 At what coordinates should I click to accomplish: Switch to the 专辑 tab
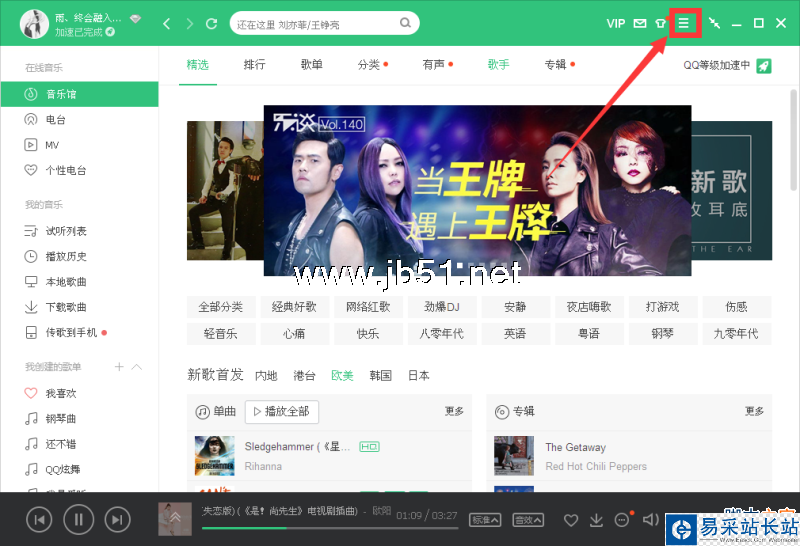tap(555, 65)
